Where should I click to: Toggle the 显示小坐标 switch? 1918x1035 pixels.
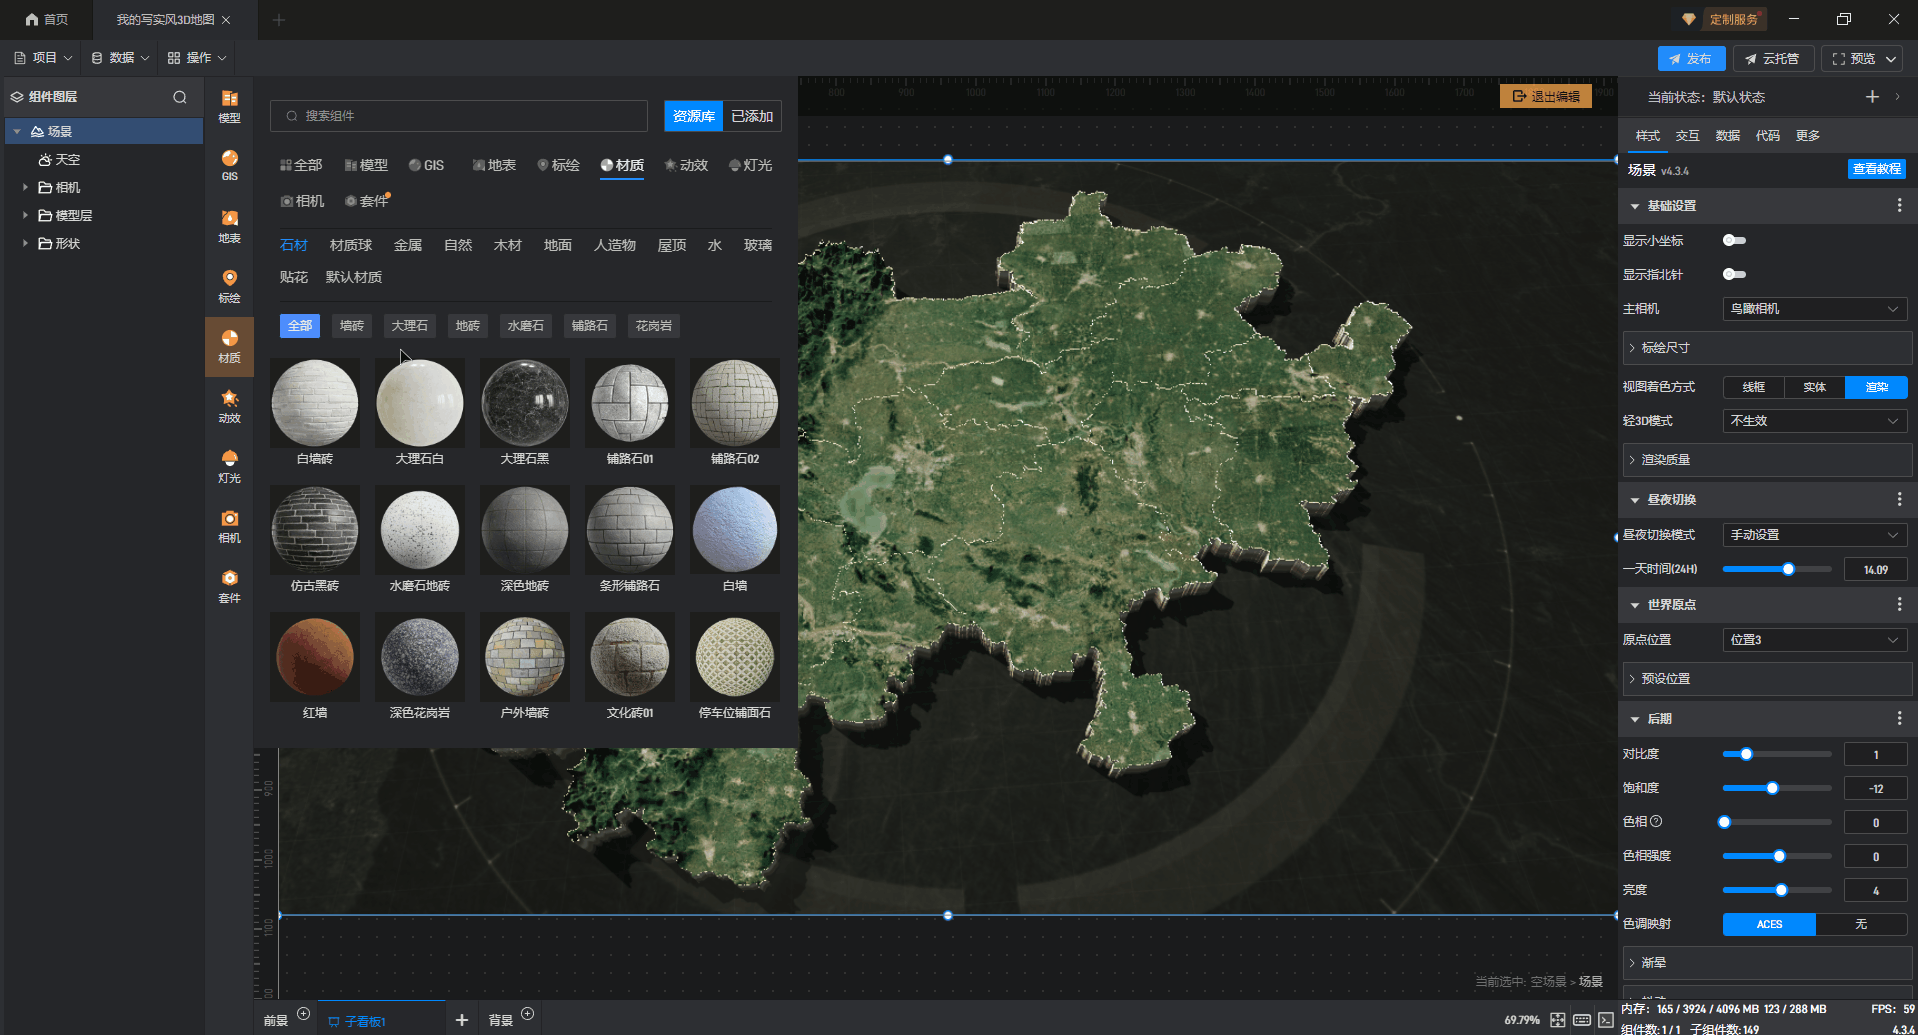(x=1734, y=240)
